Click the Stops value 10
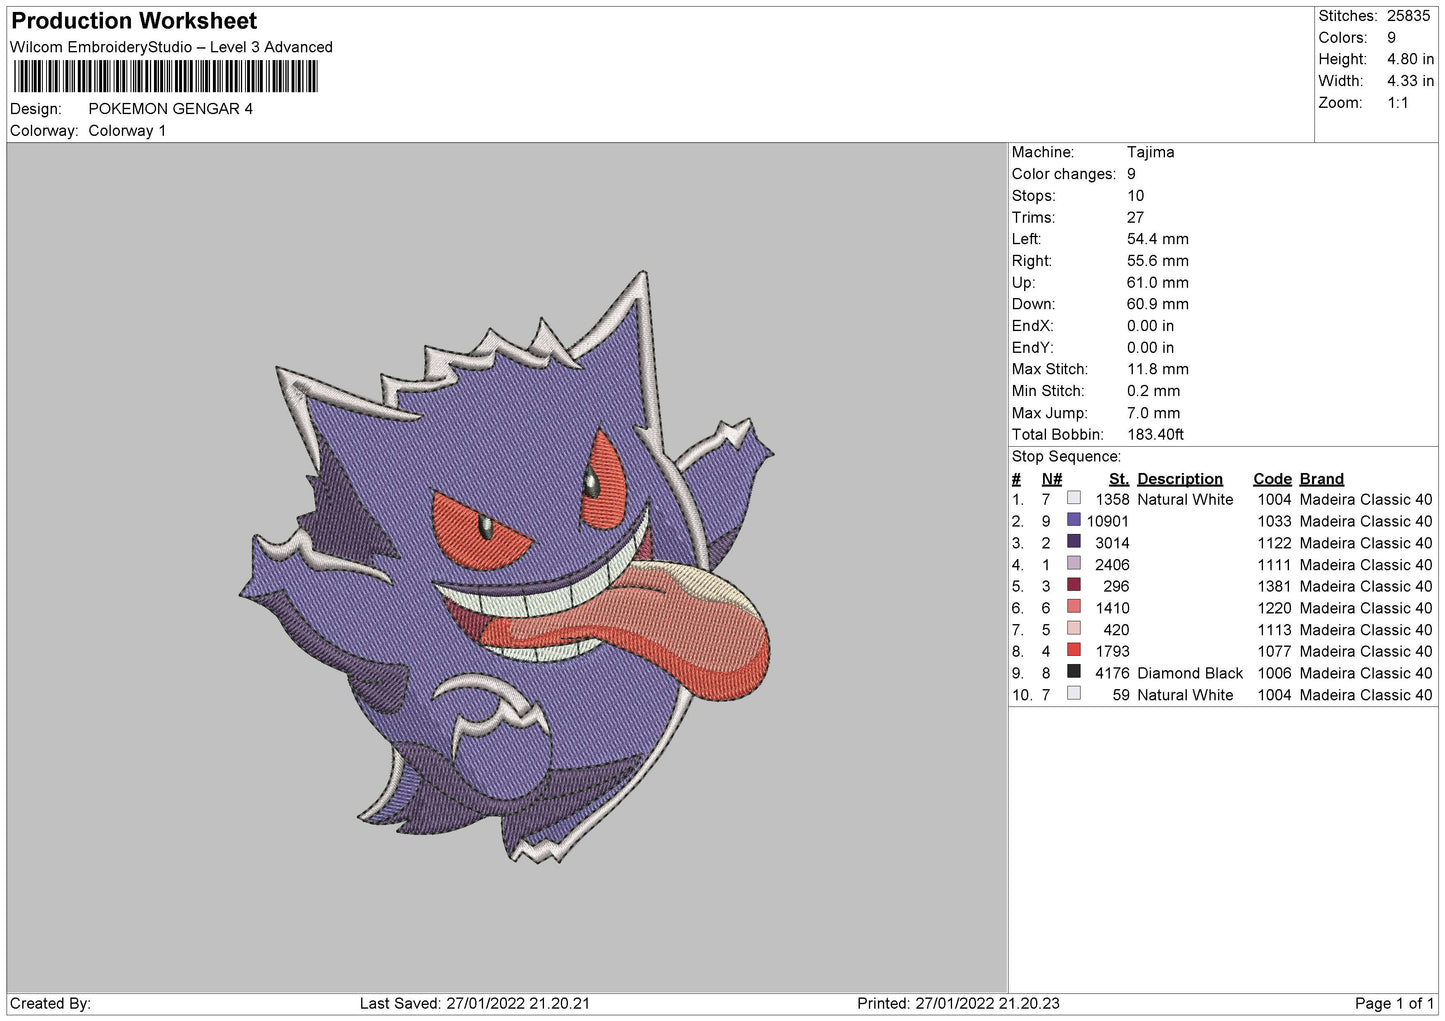The height and width of the screenshot is (1021, 1445). [x=1135, y=196]
